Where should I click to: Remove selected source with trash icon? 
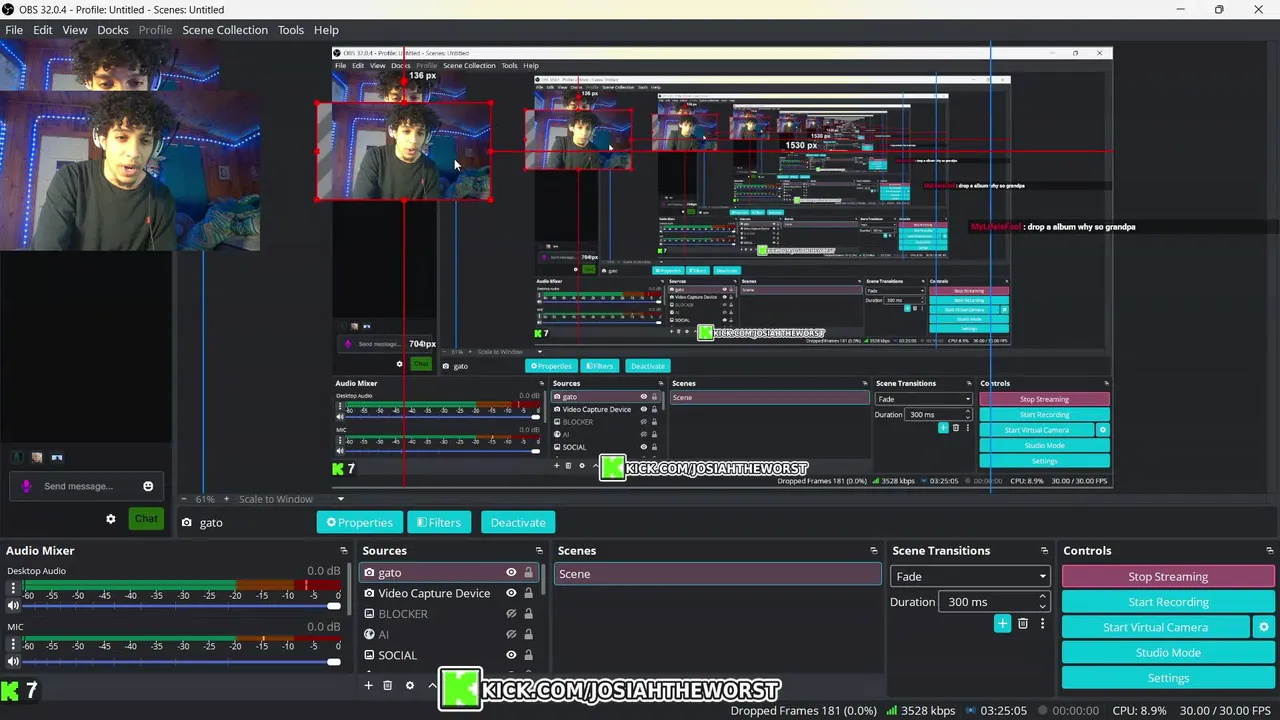click(x=388, y=685)
